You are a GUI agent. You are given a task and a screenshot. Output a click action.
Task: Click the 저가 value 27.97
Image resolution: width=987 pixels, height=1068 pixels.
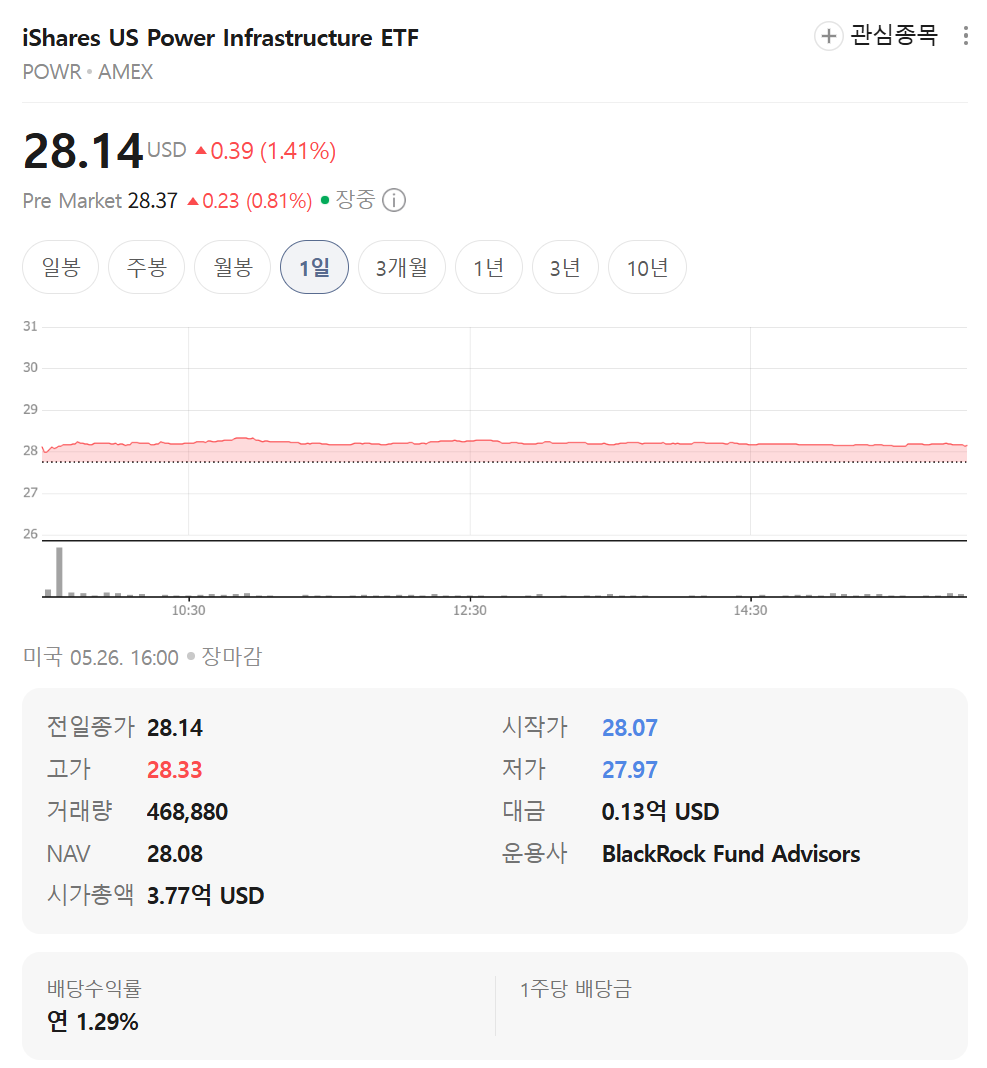click(629, 770)
